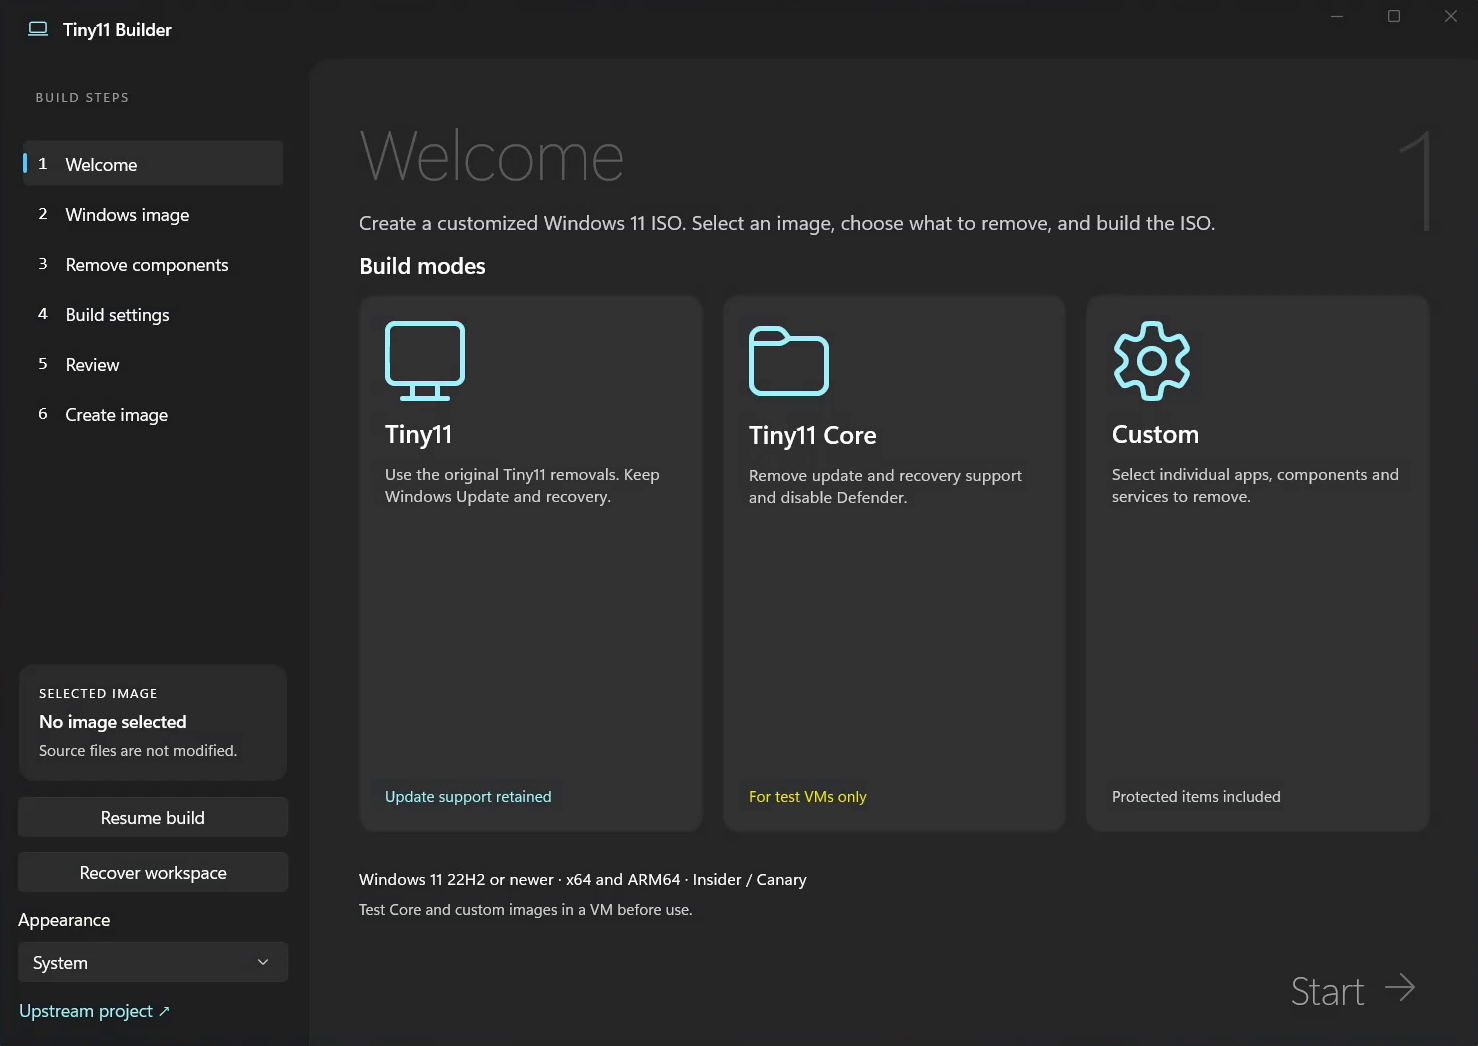Viewport: 1478px width, 1046px height.
Task: Choose the Tiny11 Core build mode heading
Action: tap(812, 435)
